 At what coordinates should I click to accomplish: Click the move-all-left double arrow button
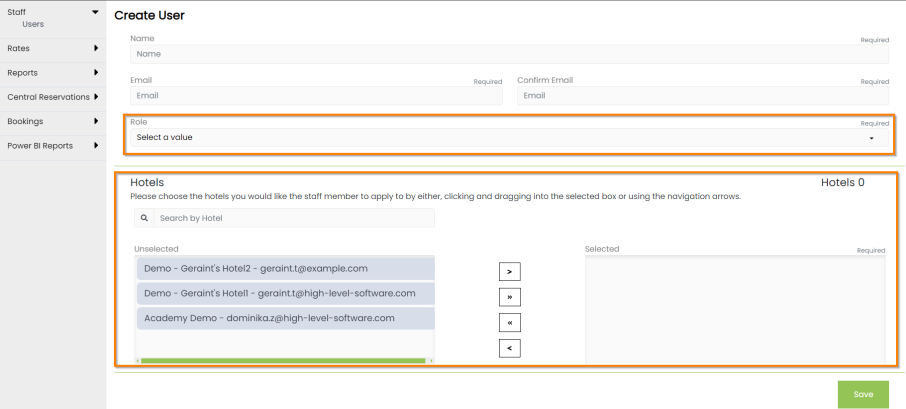click(x=509, y=323)
